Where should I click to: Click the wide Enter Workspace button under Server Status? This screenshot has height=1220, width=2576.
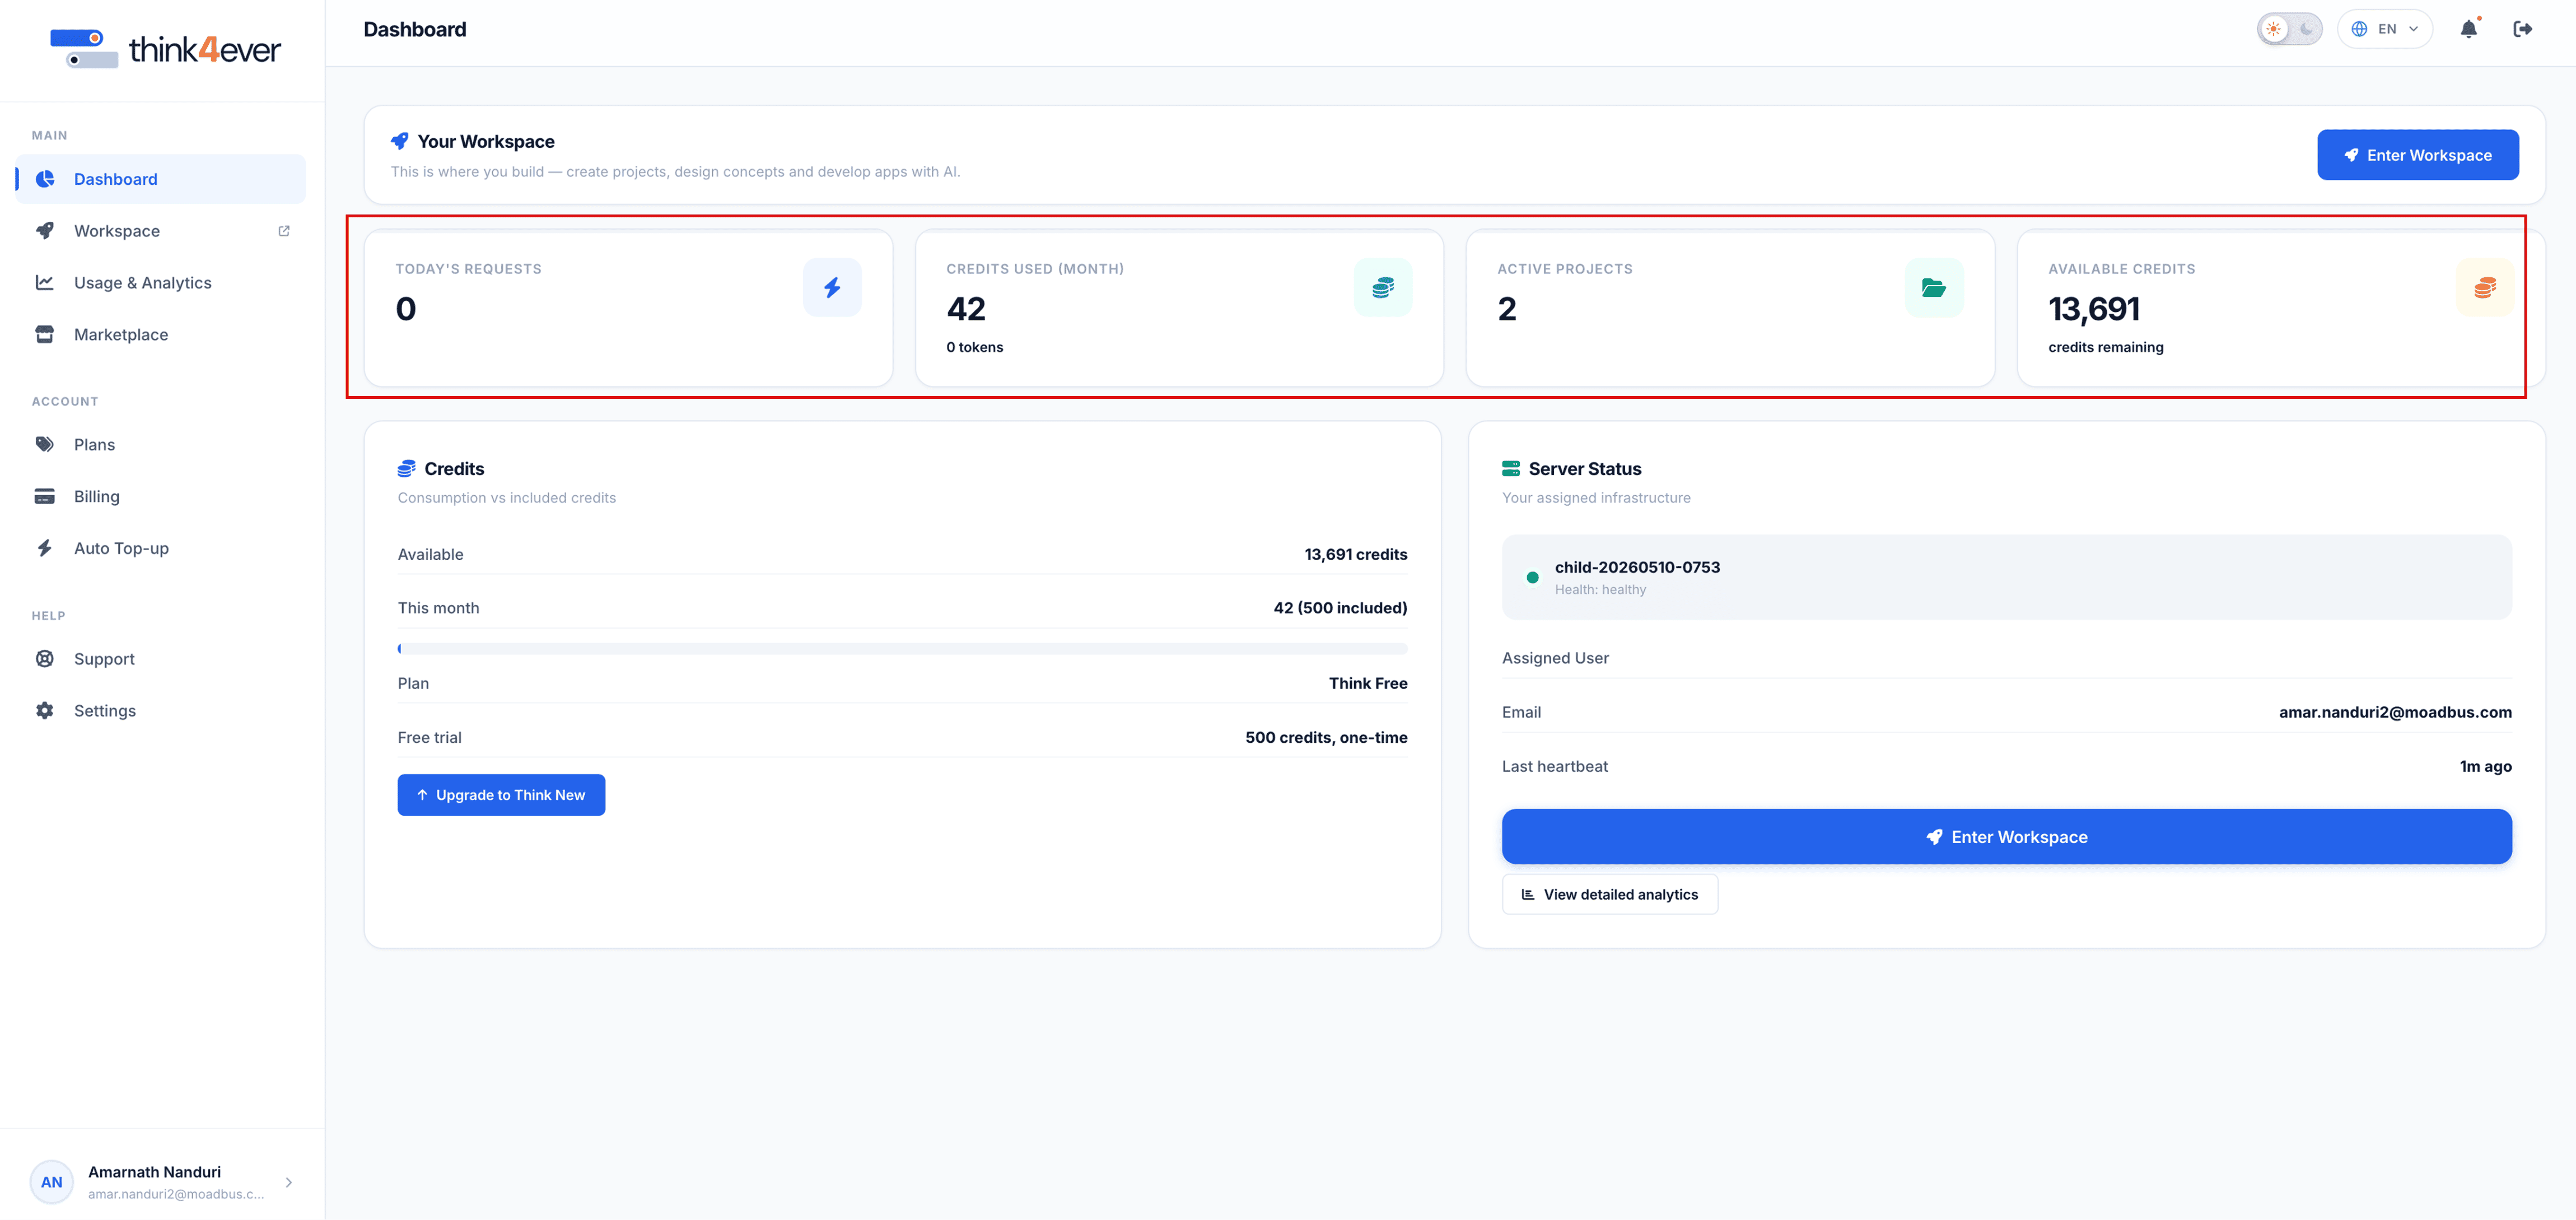click(x=2006, y=837)
